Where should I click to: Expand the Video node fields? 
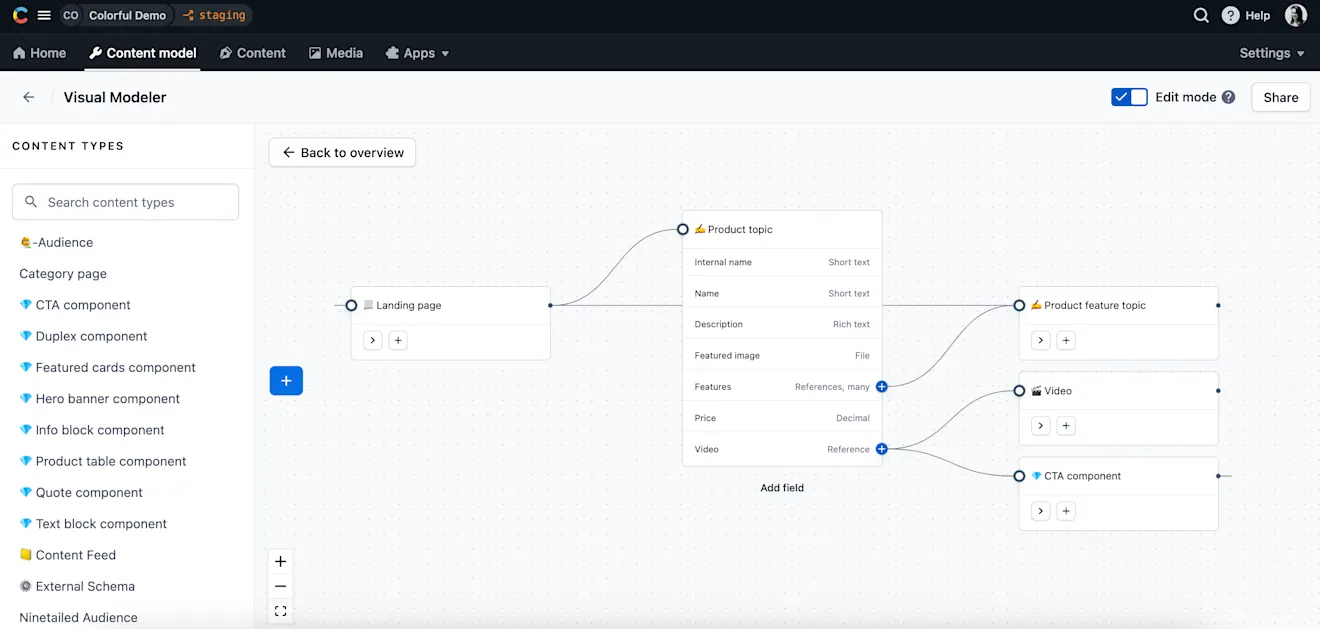1041,426
